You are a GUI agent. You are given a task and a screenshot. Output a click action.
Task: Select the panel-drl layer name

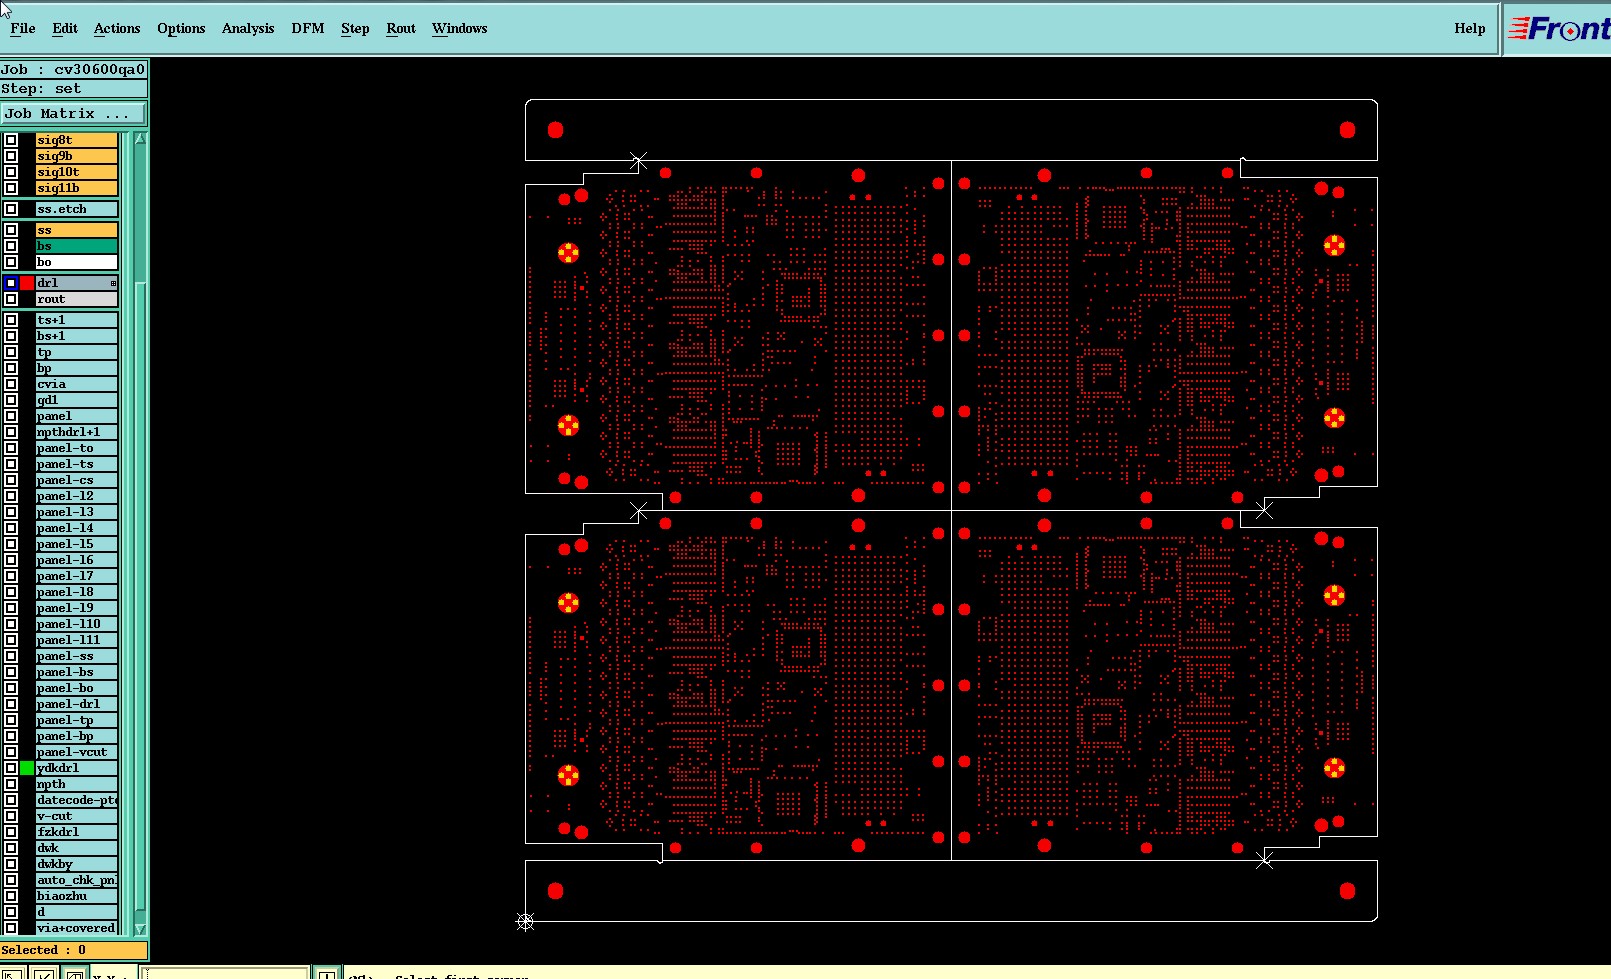point(77,704)
